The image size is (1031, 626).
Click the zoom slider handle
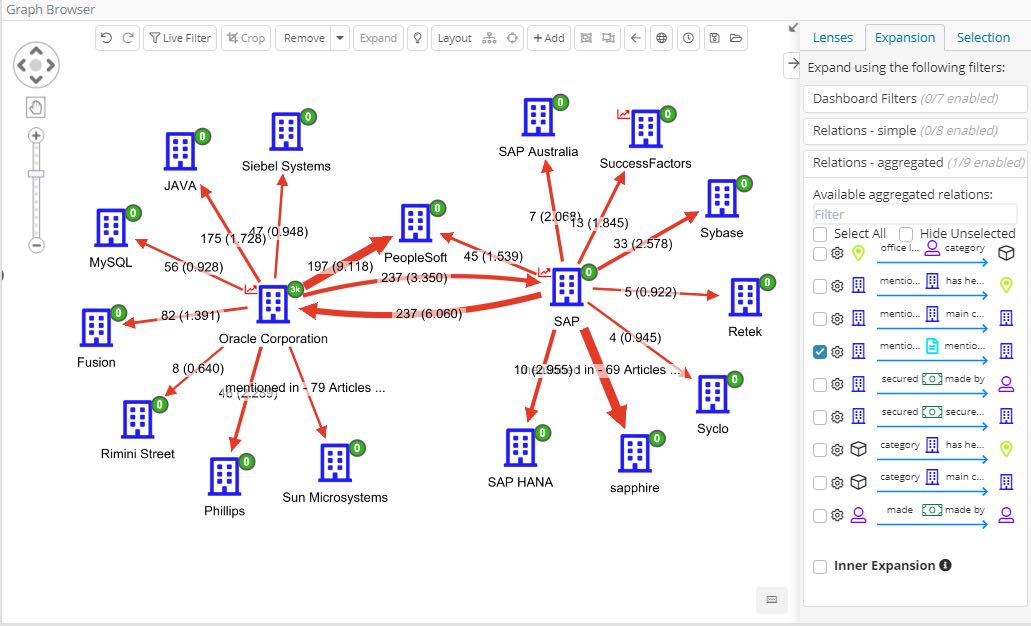click(x=36, y=174)
